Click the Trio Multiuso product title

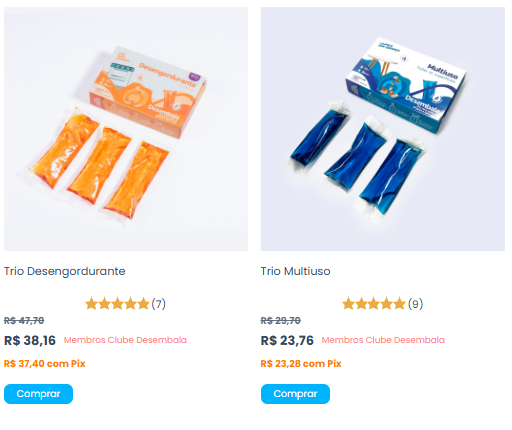click(295, 271)
